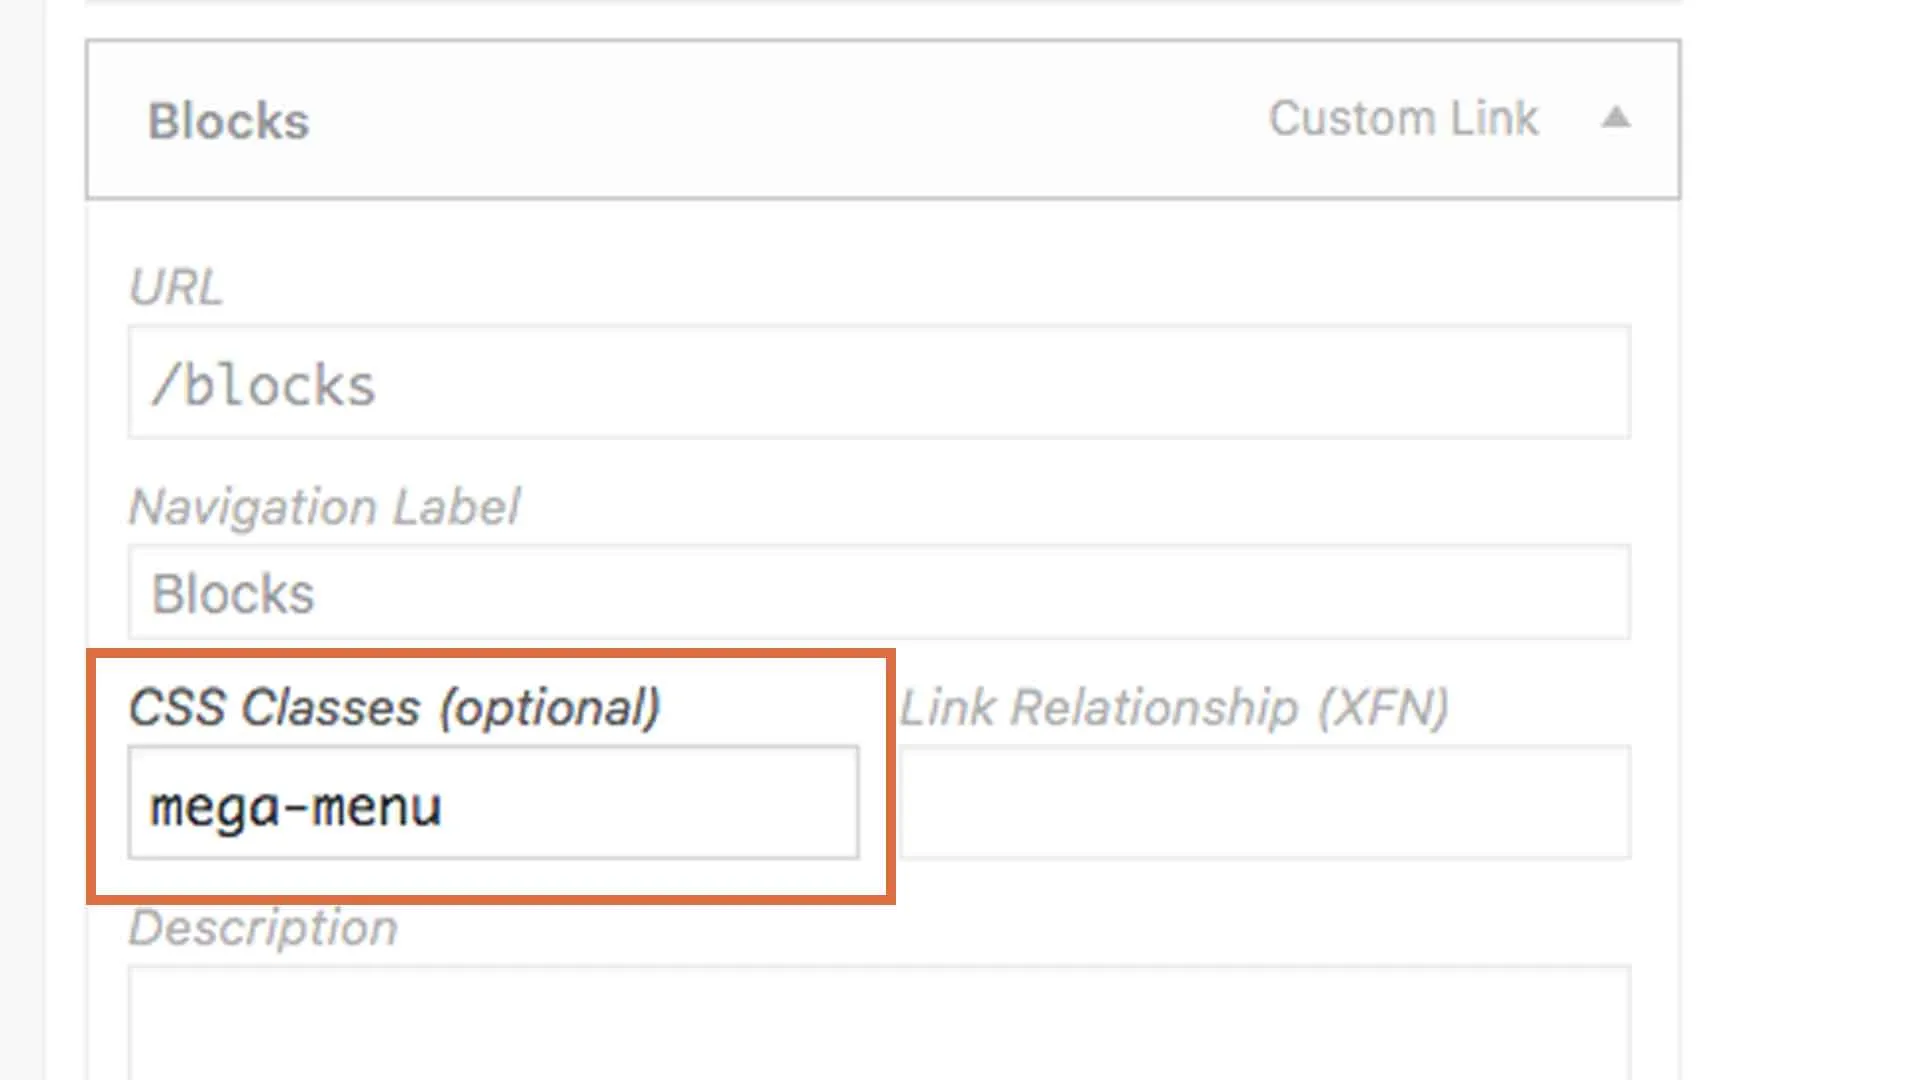Place cursor on the /blocks URL text
This screenshot has height=1080, width=1920.
tap(263, 385)
